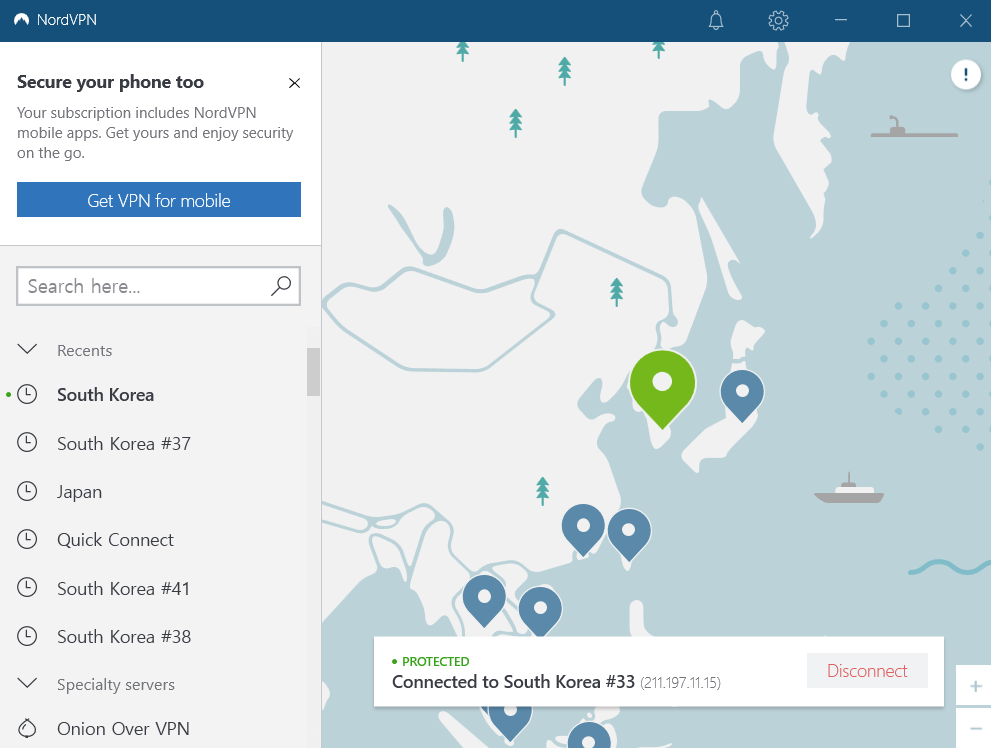Click the green connected map pin
This screenshot has width=991, height=748.
(x=662, y=389)
